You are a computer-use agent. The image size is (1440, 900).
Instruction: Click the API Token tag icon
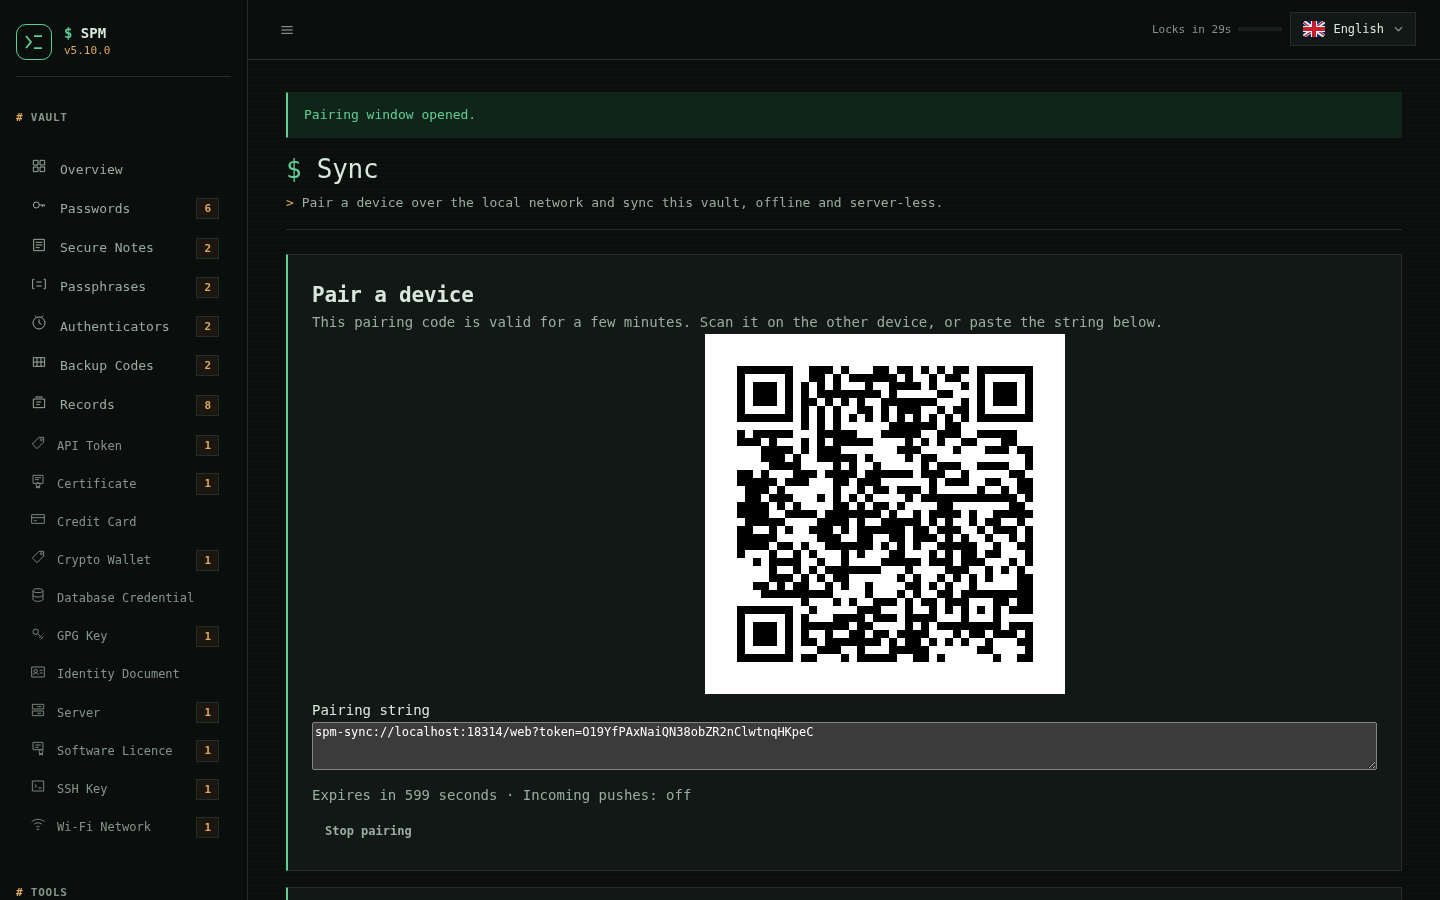(38, 443)
